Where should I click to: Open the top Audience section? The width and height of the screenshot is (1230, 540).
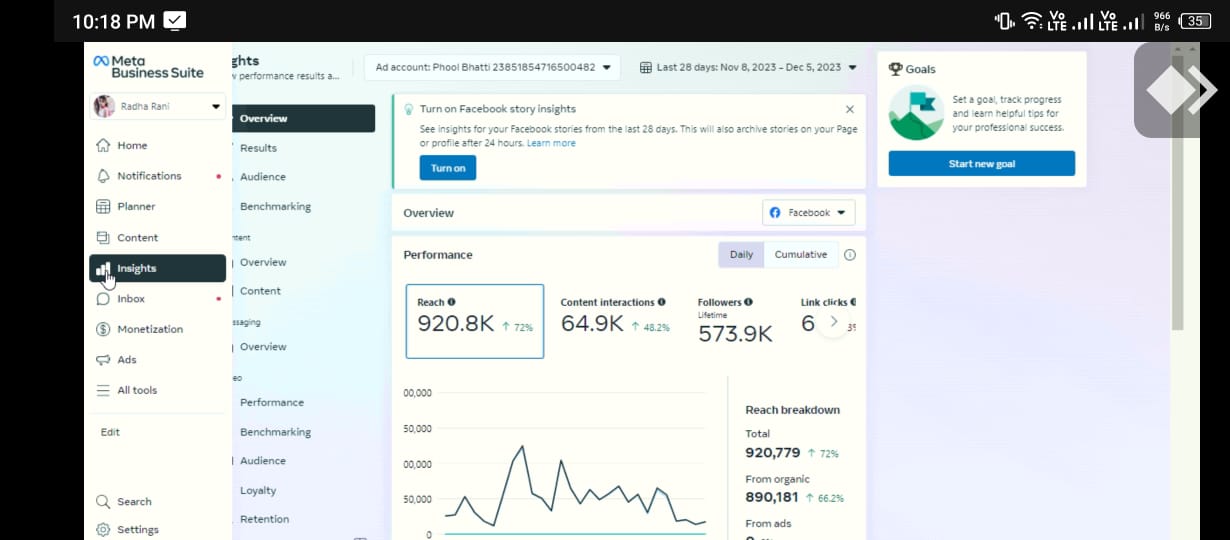click(x=263, y=177)
